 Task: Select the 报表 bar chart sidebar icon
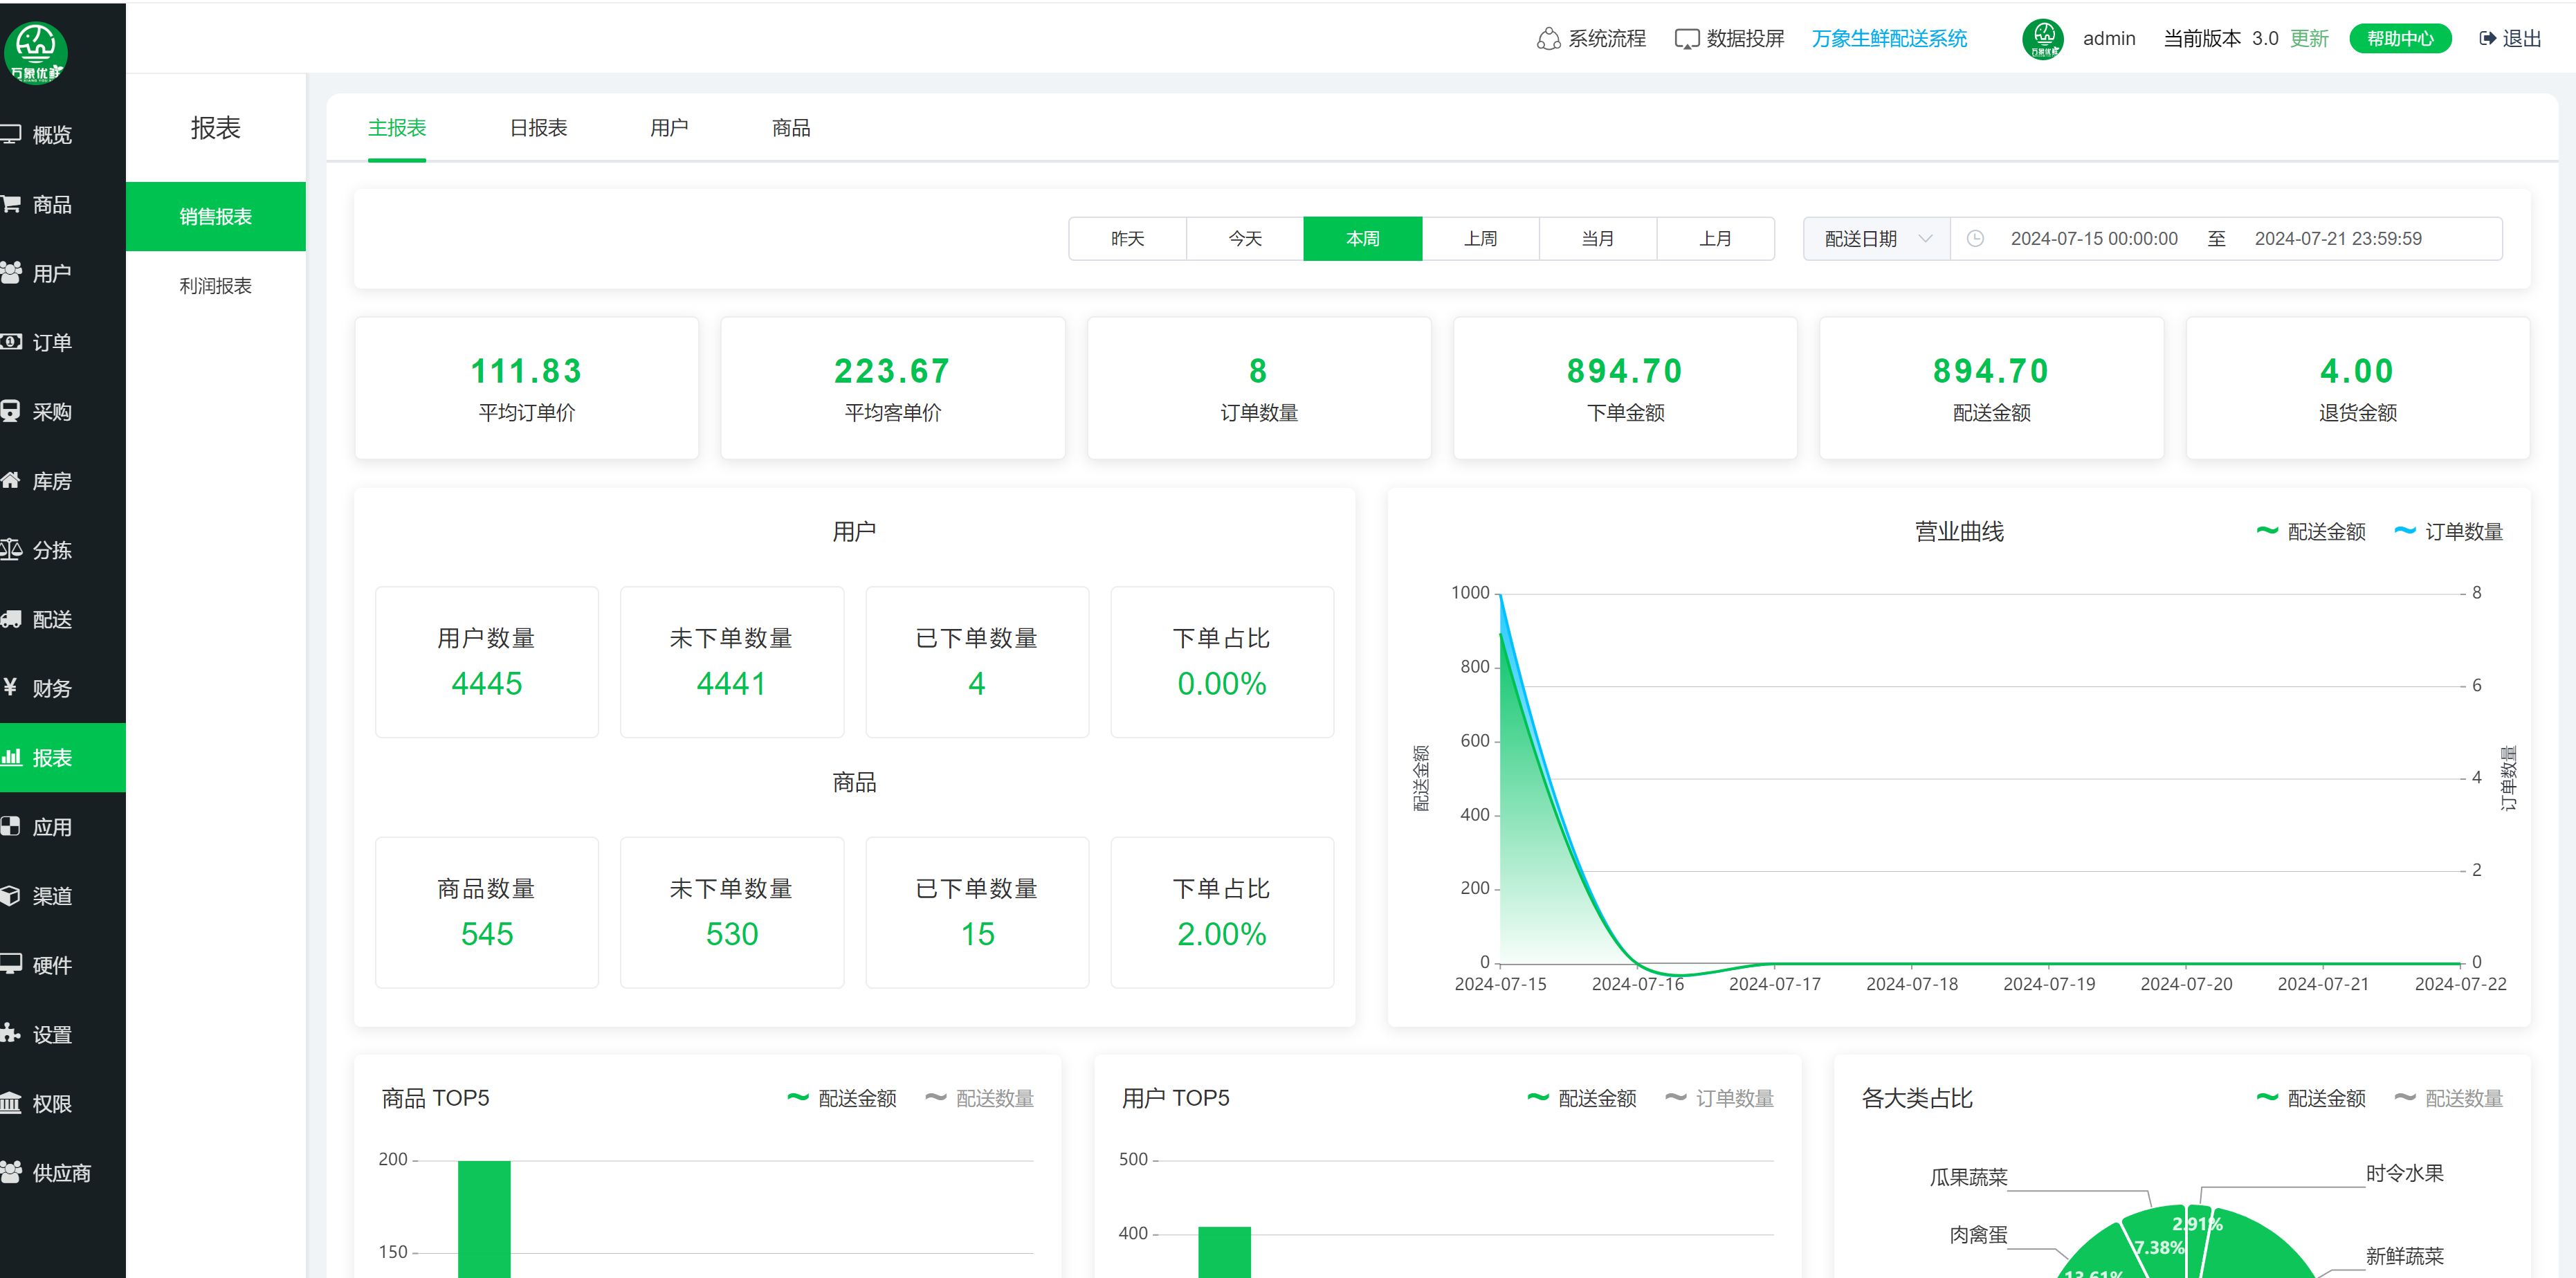[x=10, y=757]
